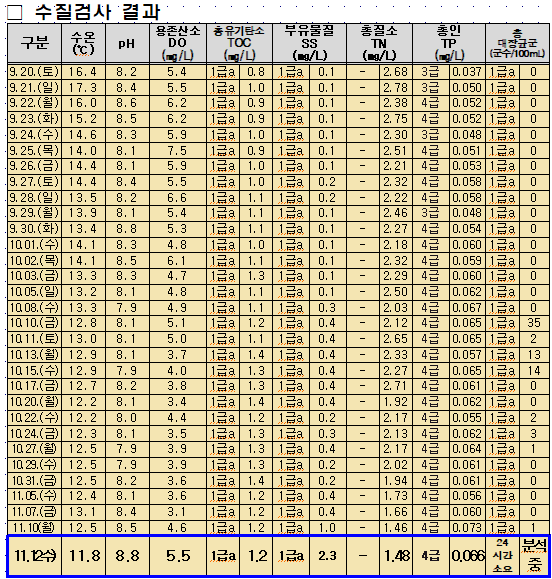Select the 10.27.(월) date cell
This screenshot has height=579, width=552.
coord(34,449)
